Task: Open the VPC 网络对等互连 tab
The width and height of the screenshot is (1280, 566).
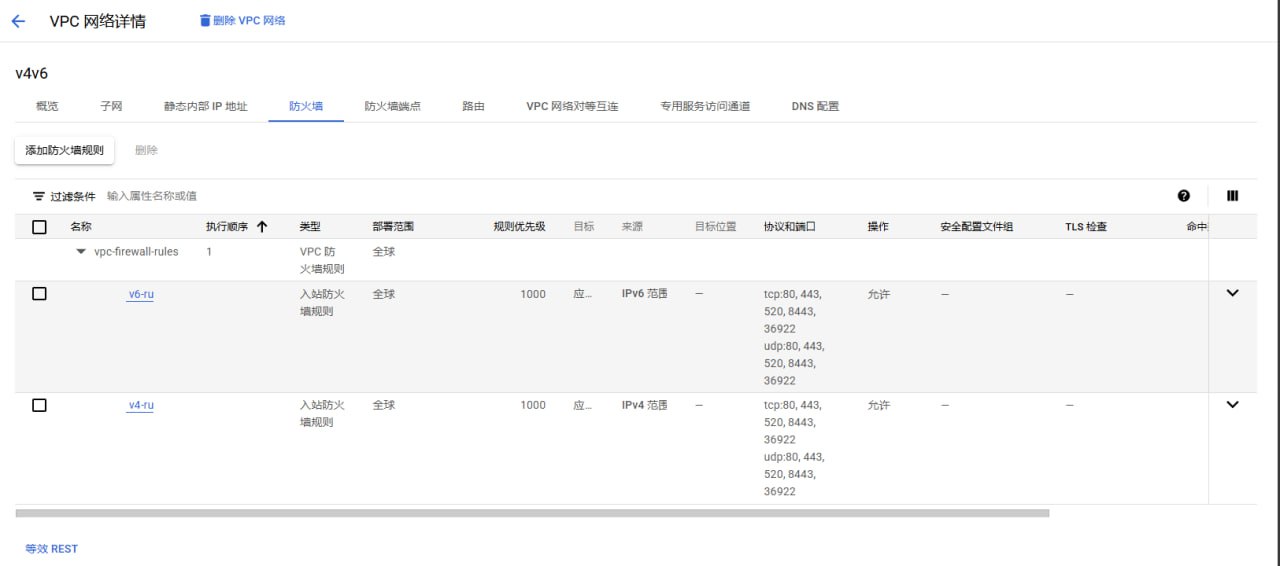Action: pyautogui.click(x=572, y=106)
